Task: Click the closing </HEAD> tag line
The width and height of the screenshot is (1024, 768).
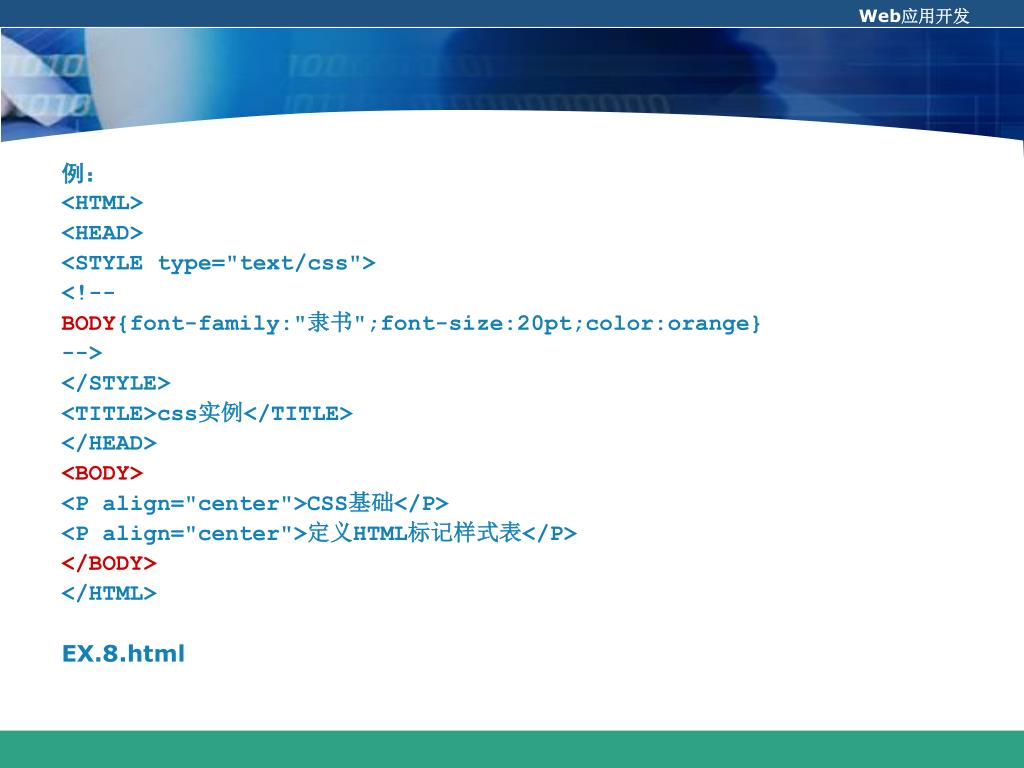Action: (109, 443)
